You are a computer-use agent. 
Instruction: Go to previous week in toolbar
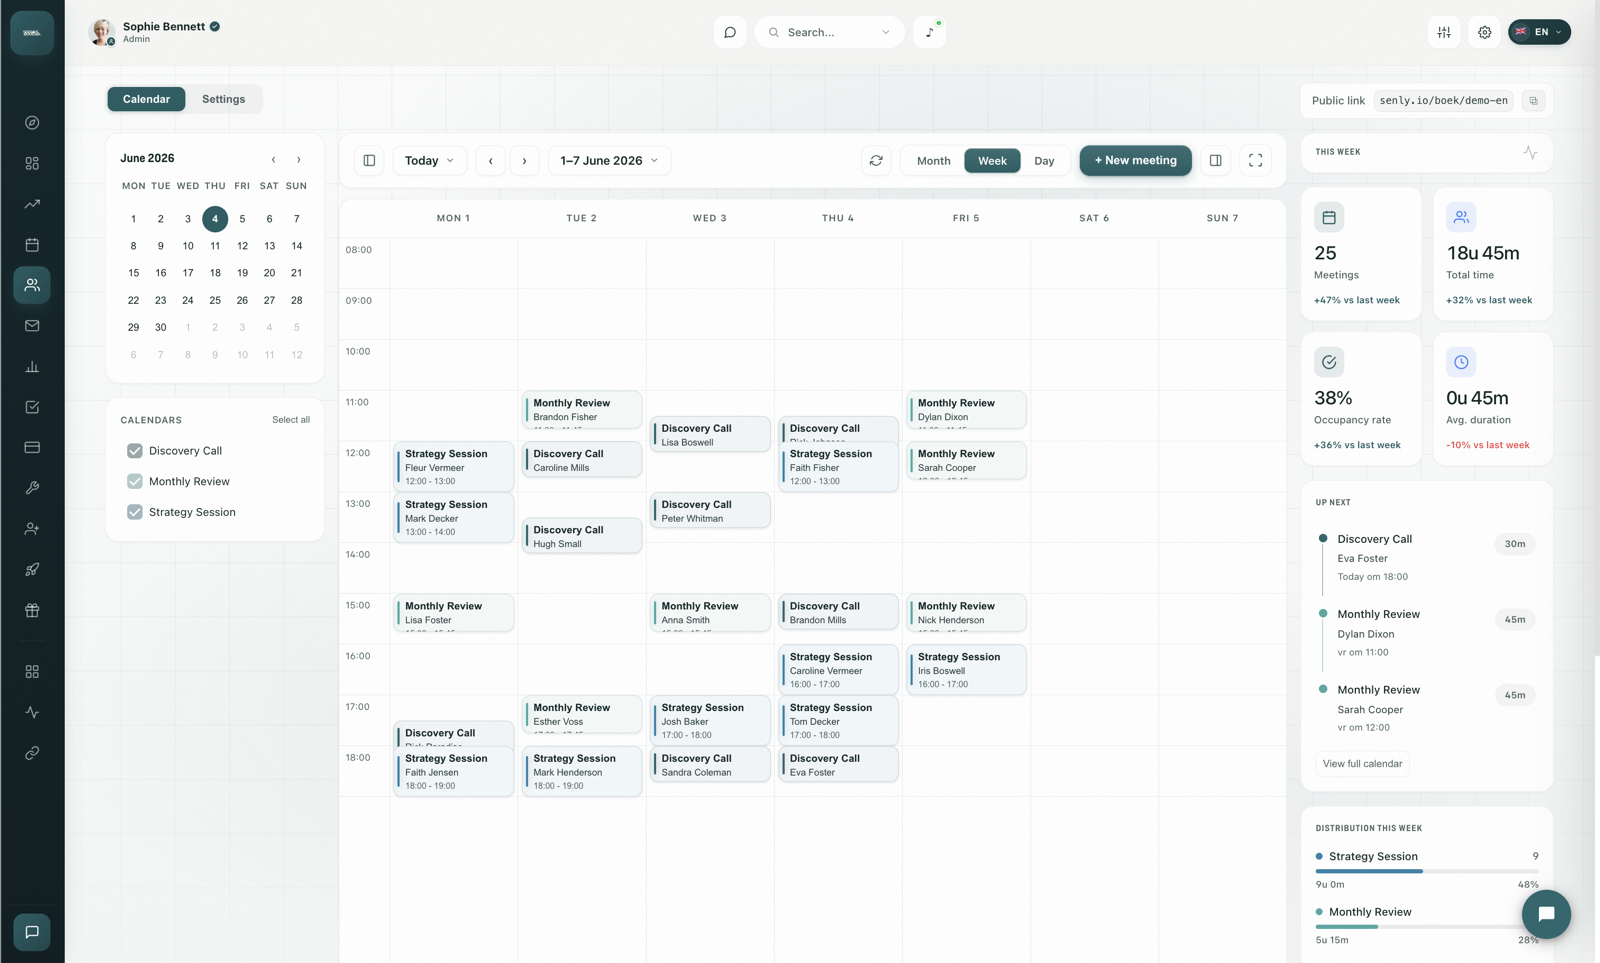click(491, 161)
